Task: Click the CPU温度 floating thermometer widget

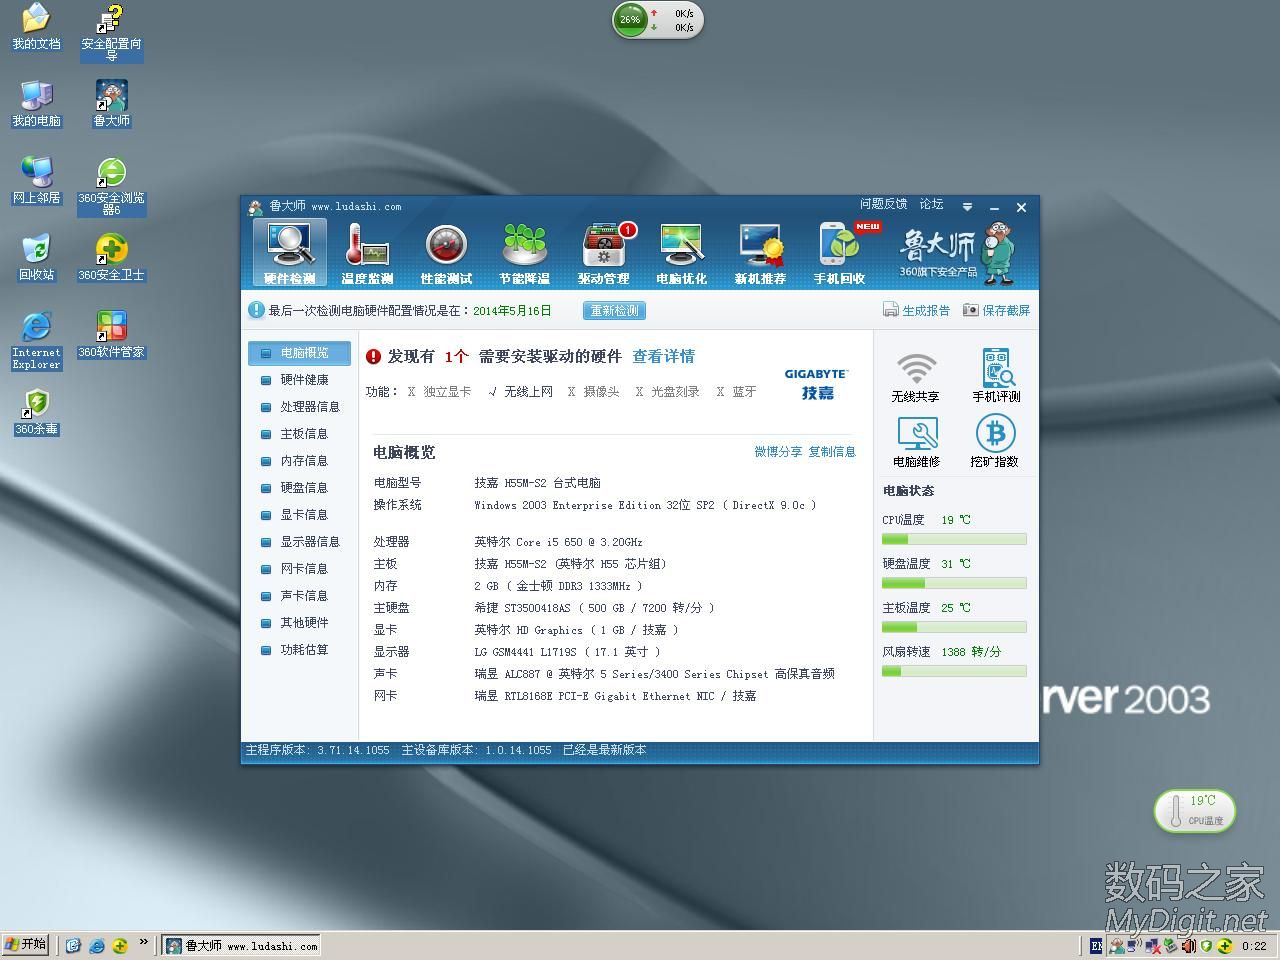Action: pos(1195,810)
